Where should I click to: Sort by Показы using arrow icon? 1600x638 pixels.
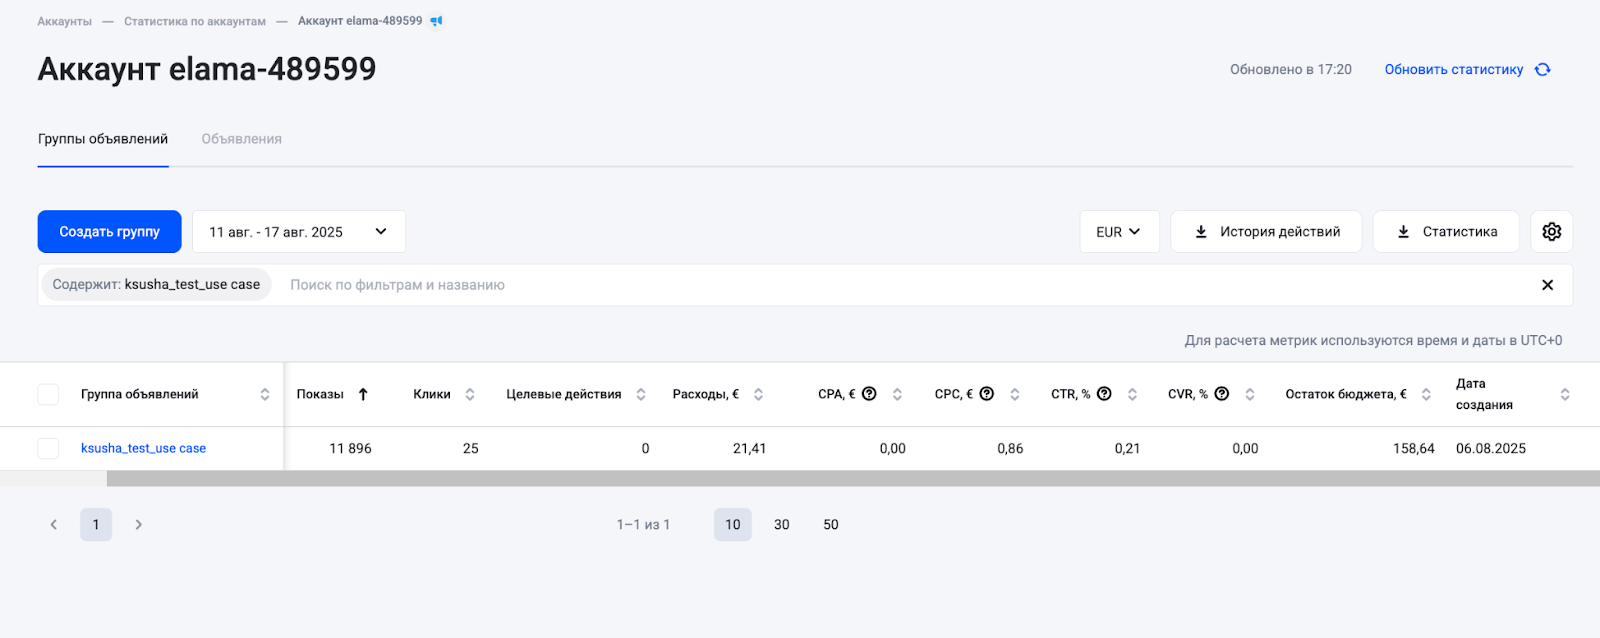point(363,394)
